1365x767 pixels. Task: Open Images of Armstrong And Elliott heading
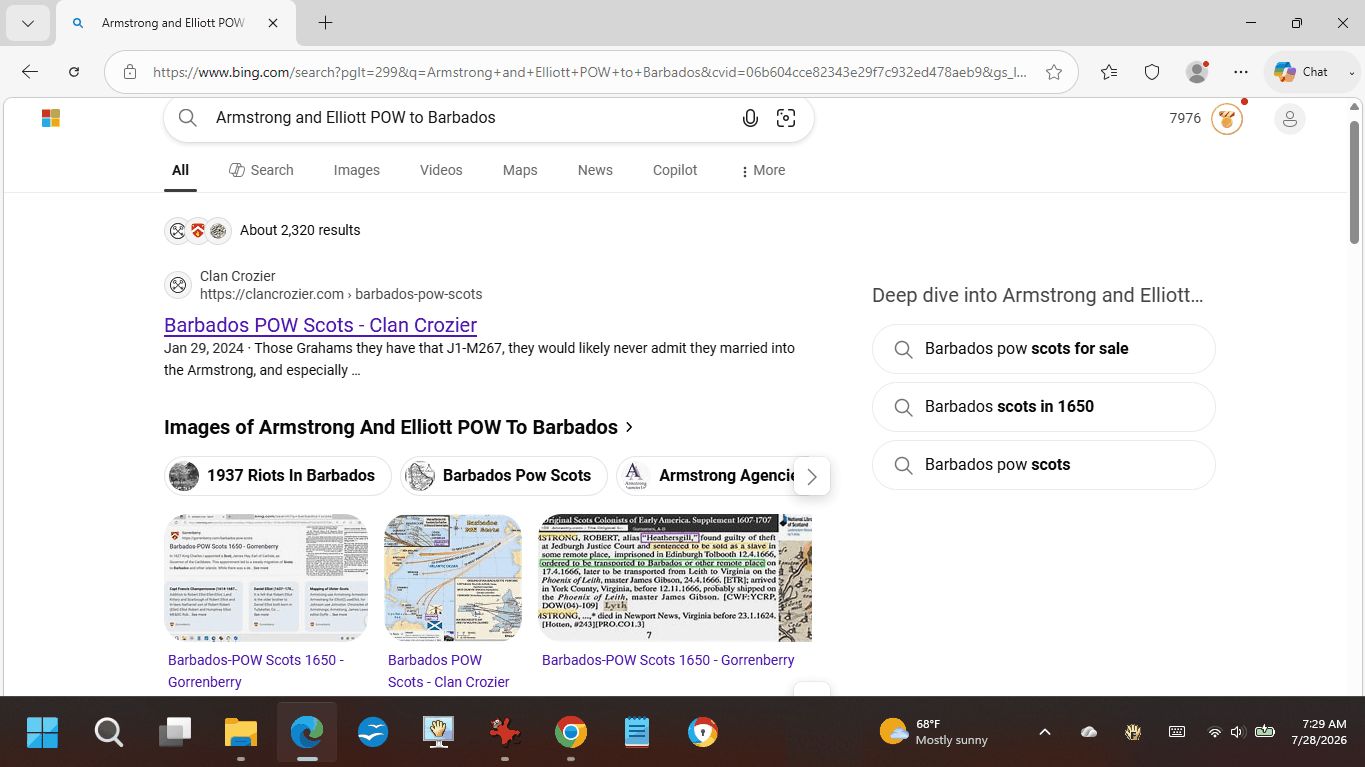pos(398,427)
